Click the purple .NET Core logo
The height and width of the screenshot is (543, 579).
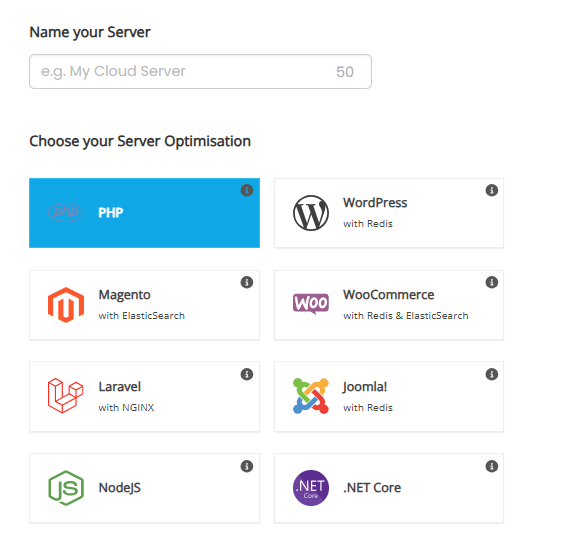pyautogui.click(x=311, y=488)
